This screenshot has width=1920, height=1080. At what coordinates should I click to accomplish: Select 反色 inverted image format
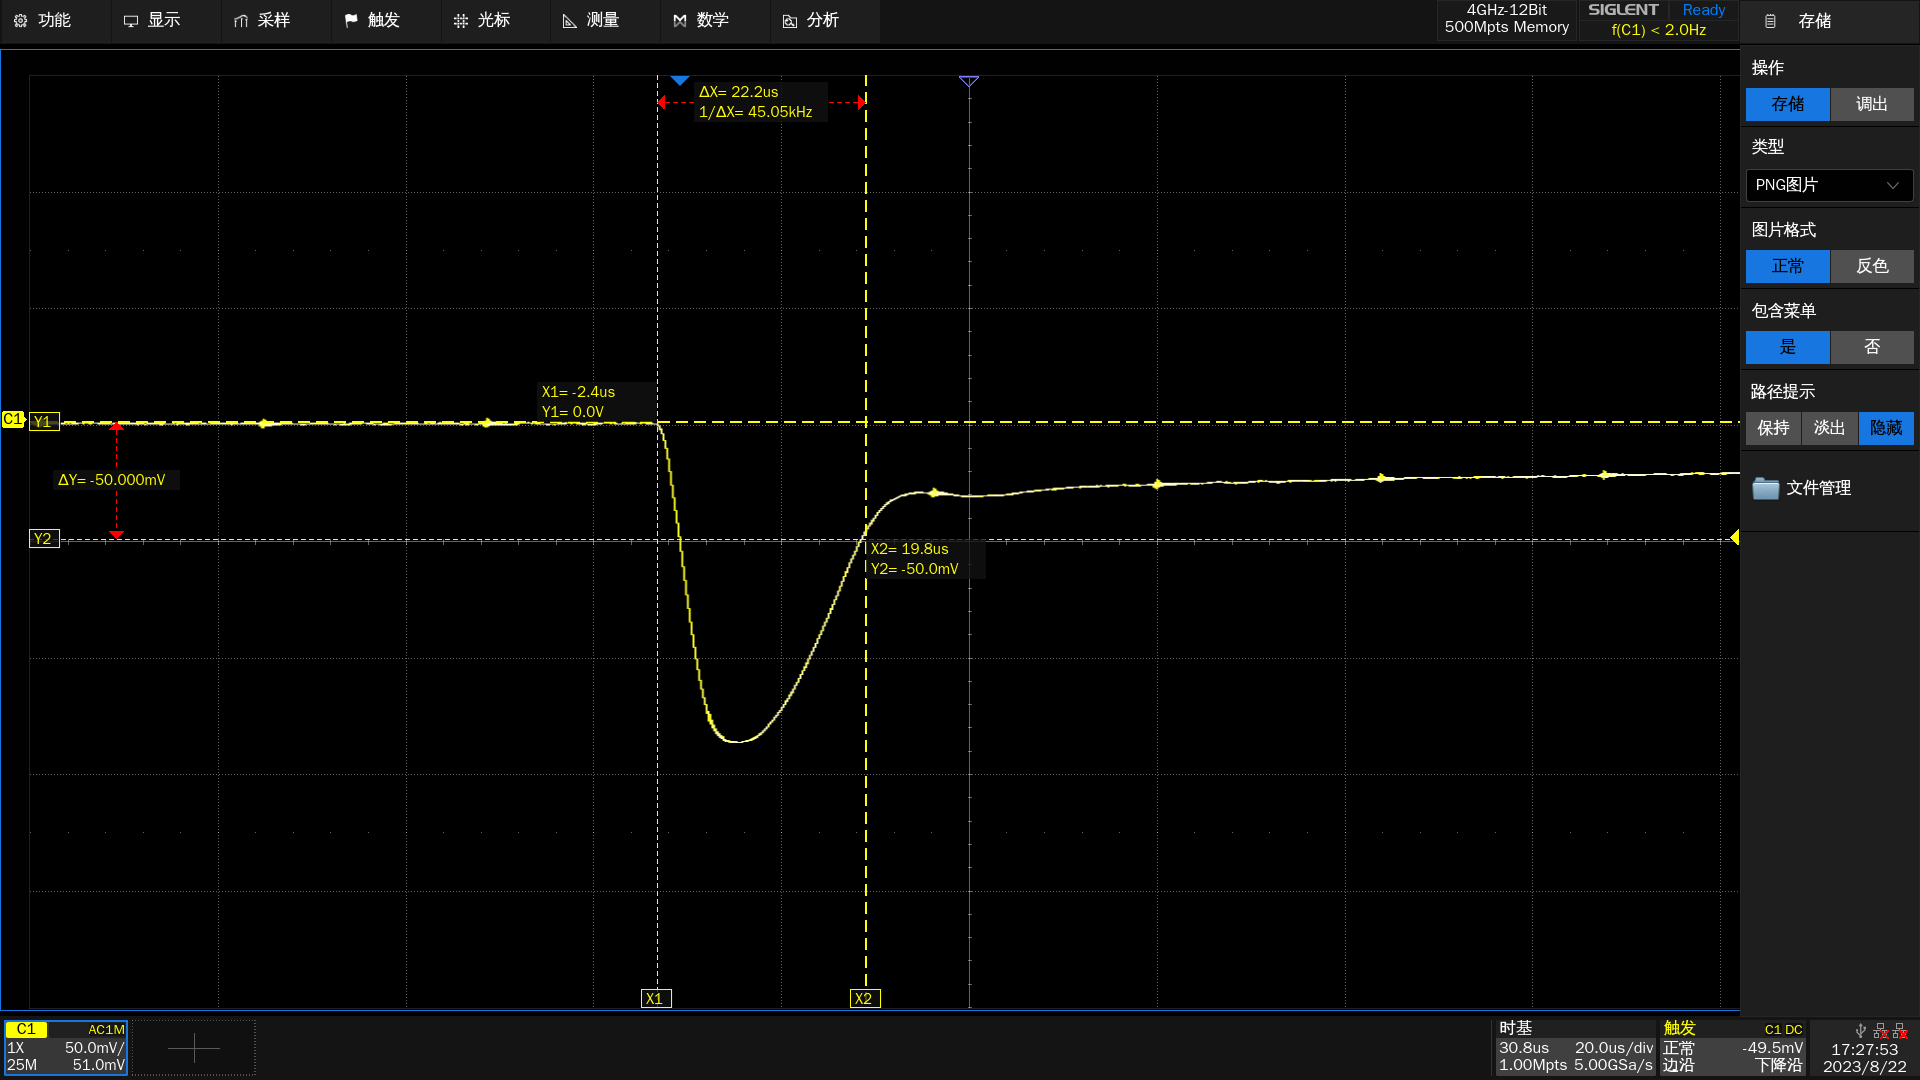[1871, 266]
